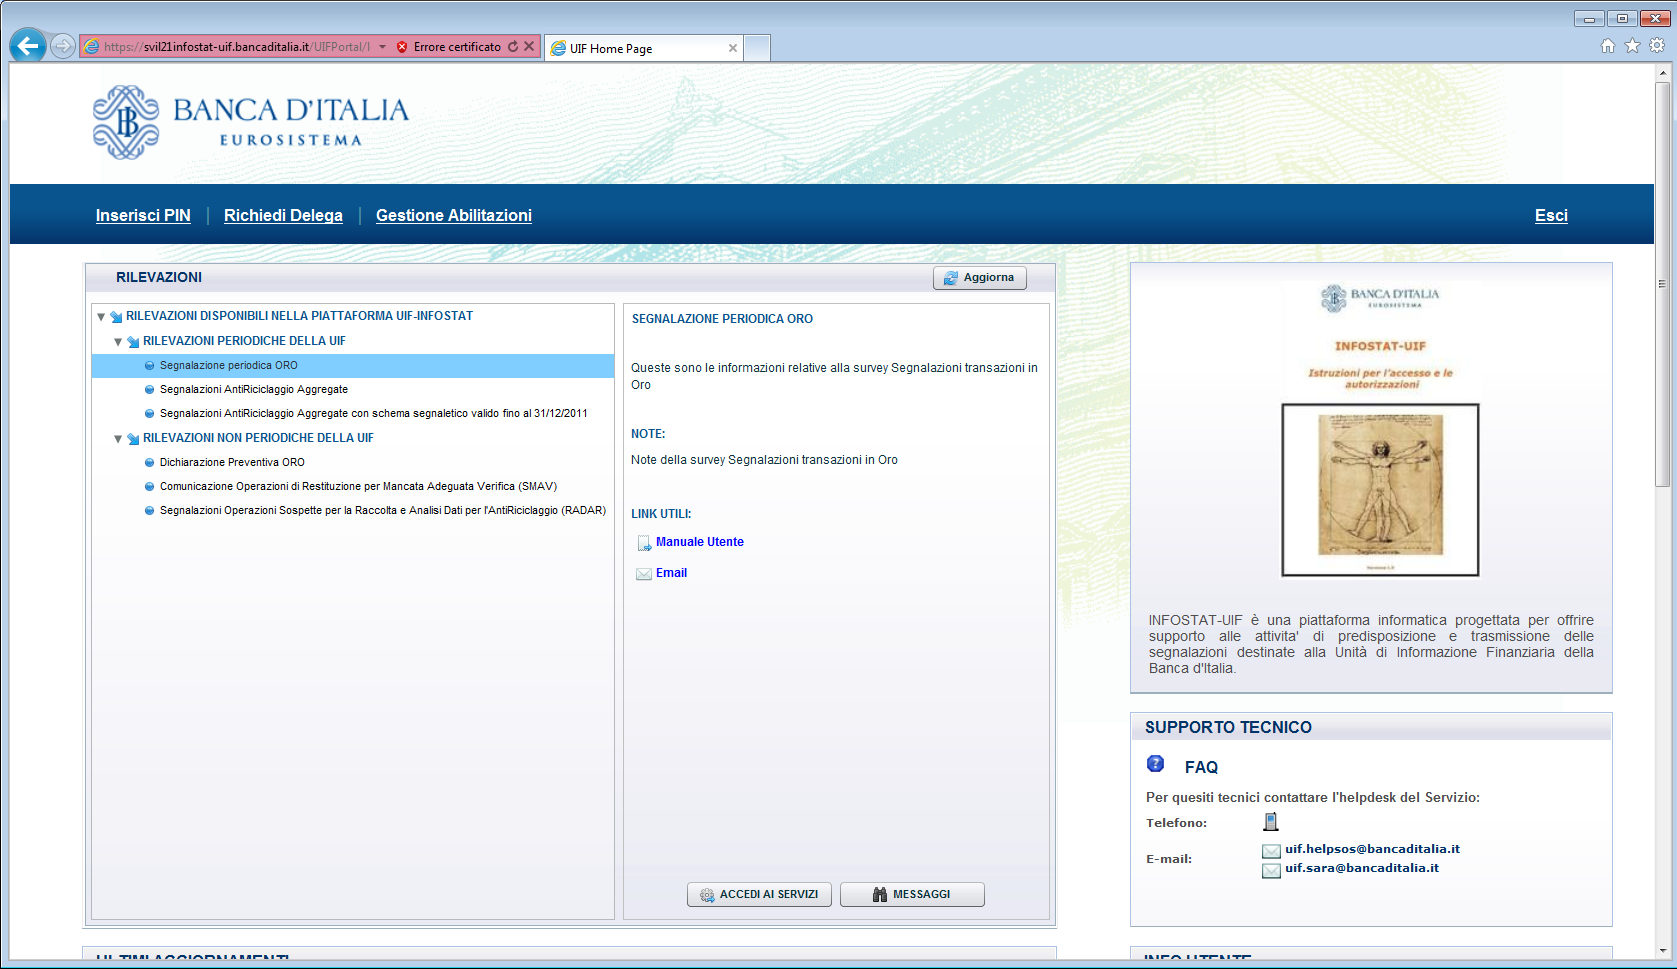This screenshot has width=1677, height=969.
Task: Open the Gestione Abilitazioni menu item
Action: pyautogui.click(x=454, y=215)
